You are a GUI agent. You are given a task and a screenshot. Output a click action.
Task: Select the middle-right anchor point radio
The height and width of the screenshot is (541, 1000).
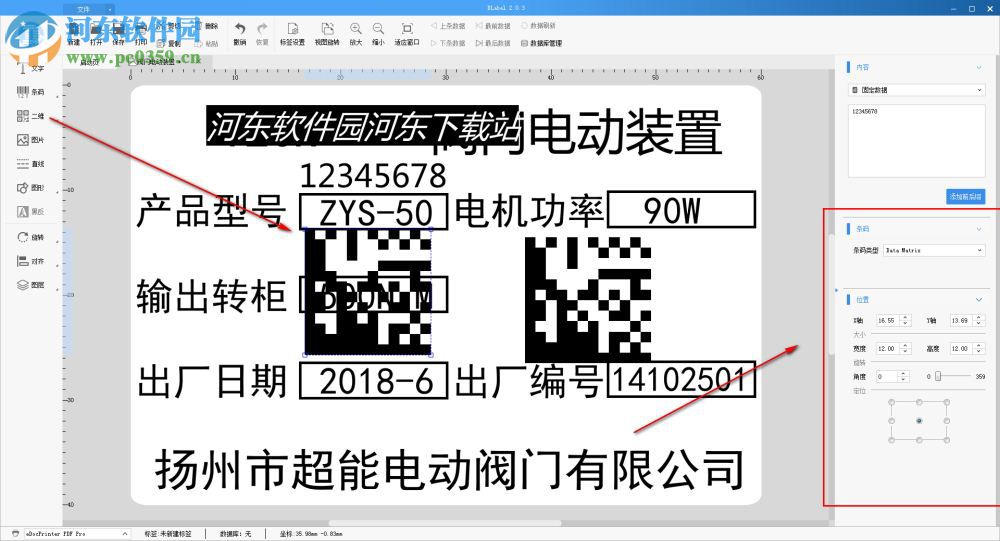coord(947,421)
